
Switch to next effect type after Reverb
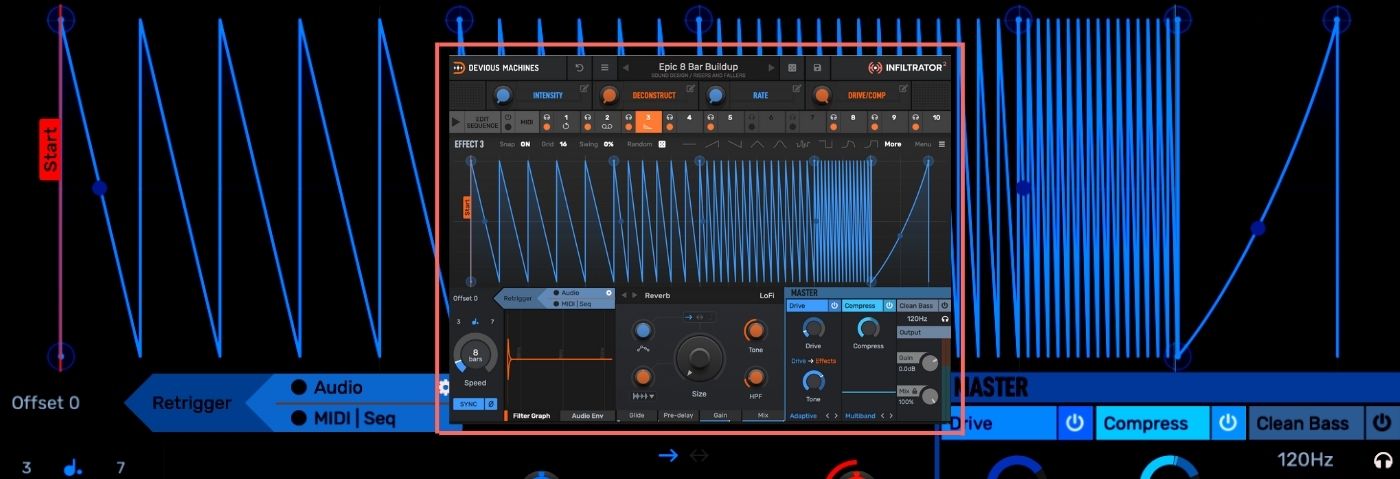click(x=634, y=295)
